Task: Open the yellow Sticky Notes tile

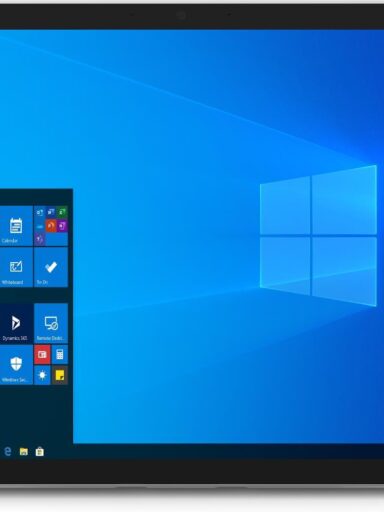Action: point(60,375)
